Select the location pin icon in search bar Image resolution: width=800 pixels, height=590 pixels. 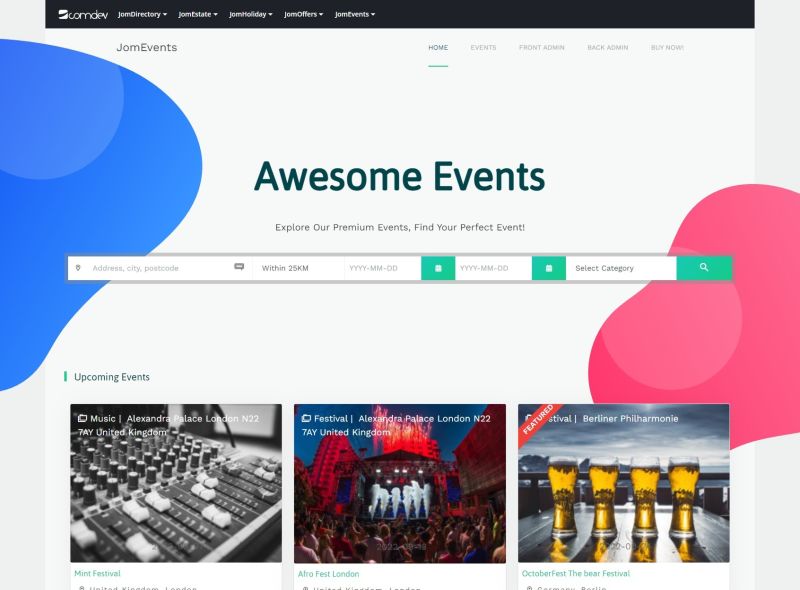[x=80, y=268]
